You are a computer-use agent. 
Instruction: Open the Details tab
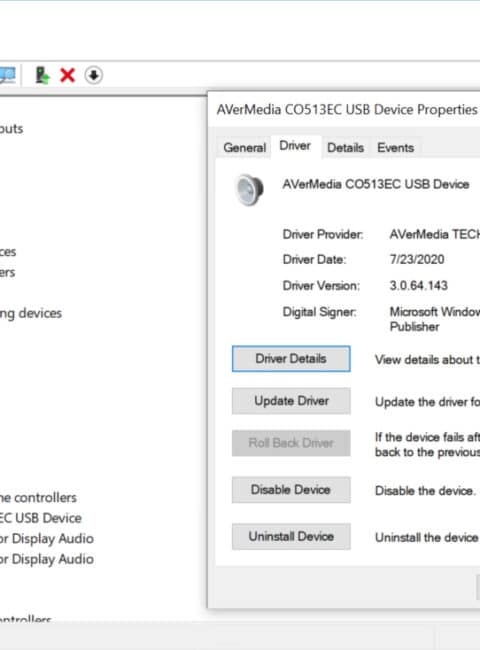pos(345,148)
